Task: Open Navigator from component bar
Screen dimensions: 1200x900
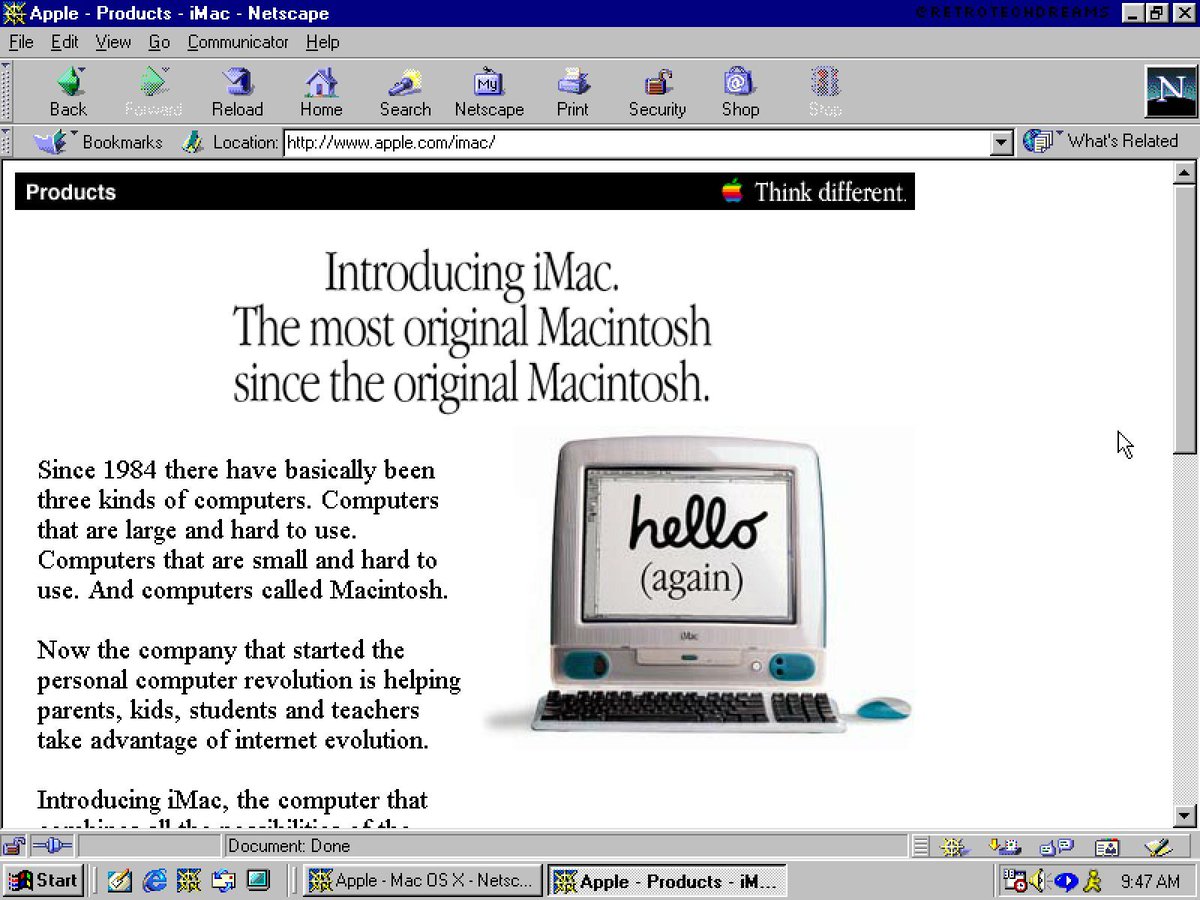Action: [x=953, y=847]
